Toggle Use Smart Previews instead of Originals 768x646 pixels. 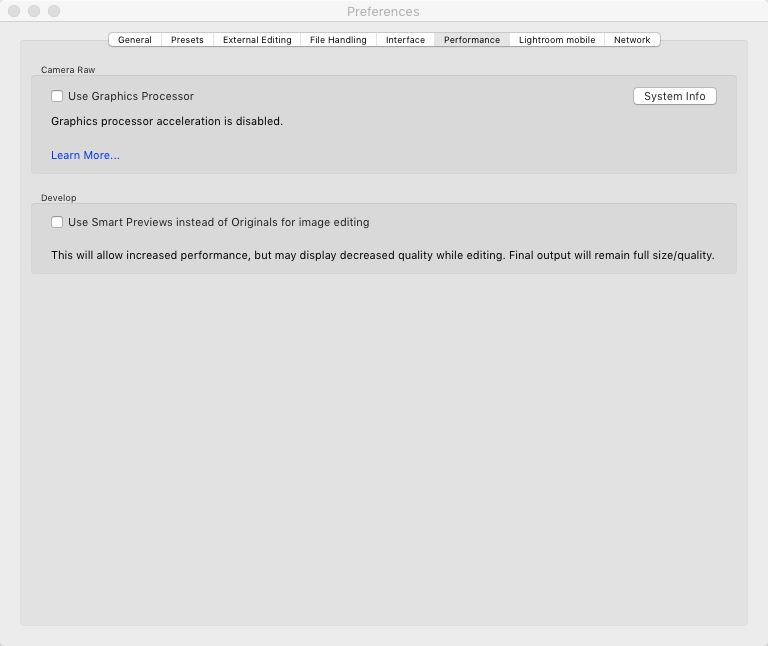57,222
